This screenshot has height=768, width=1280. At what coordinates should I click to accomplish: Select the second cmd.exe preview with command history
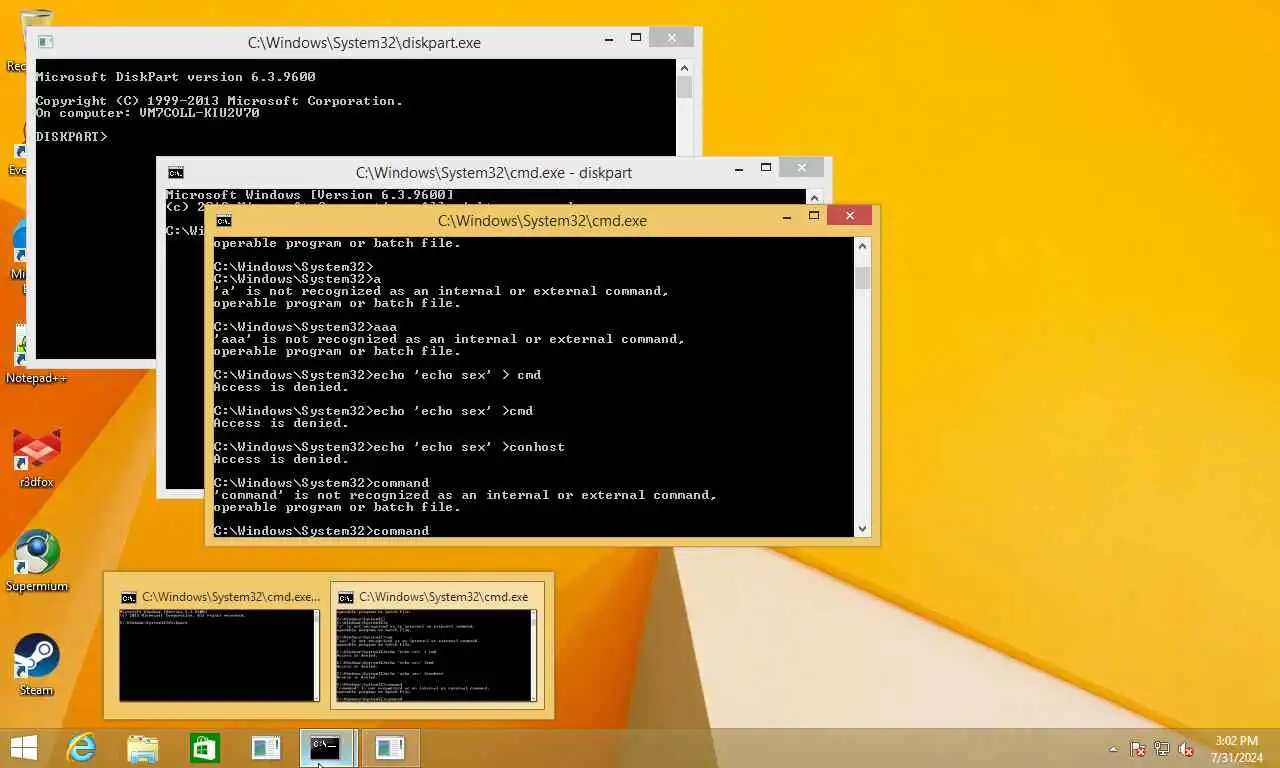coord(437,646)
